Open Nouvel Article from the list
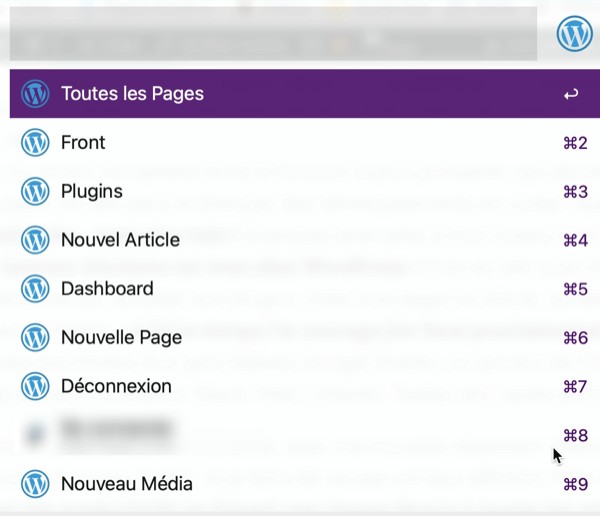Viewport: 600px width, 516px height. pos(305,240)
